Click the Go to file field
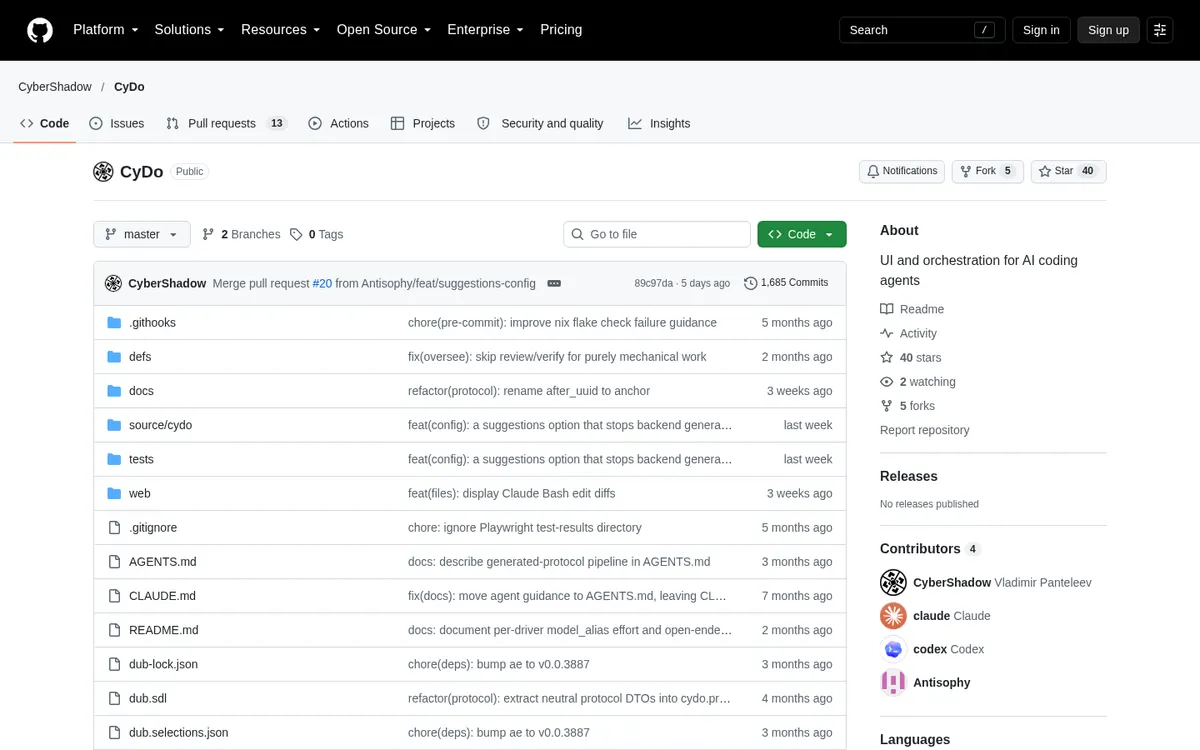1200x750 pixels. pos(657,234)
